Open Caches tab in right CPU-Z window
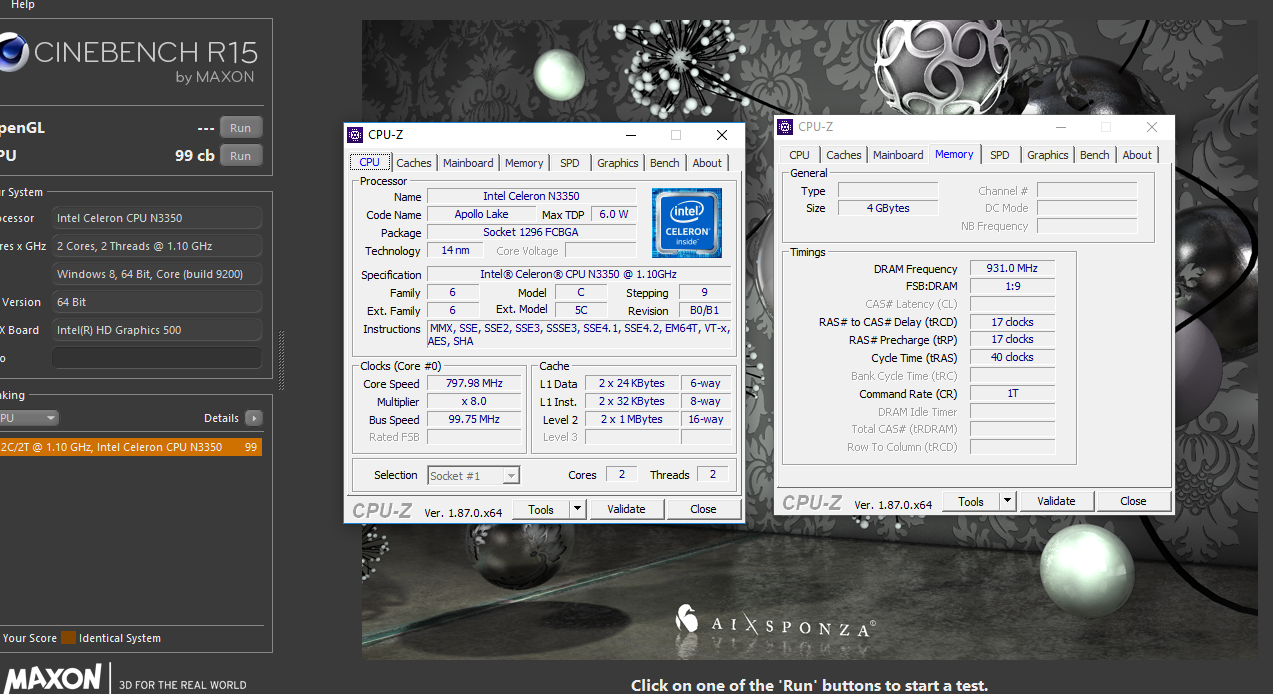The width and height of the screenshot is (1273, 694). point(844,155)
